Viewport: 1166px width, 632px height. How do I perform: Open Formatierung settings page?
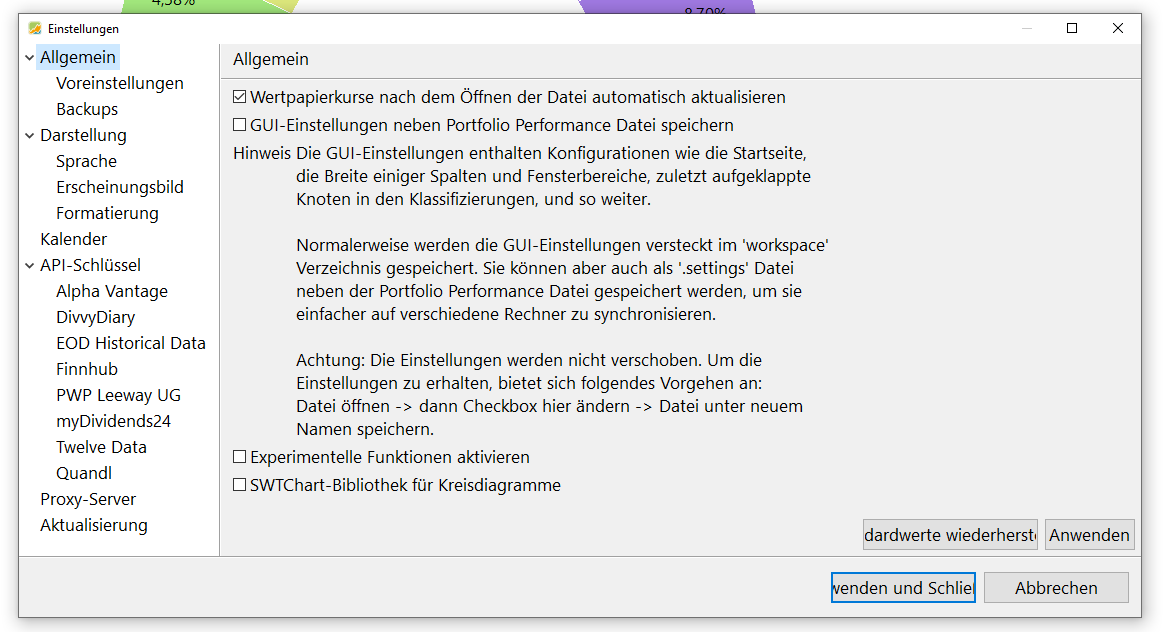107,213
